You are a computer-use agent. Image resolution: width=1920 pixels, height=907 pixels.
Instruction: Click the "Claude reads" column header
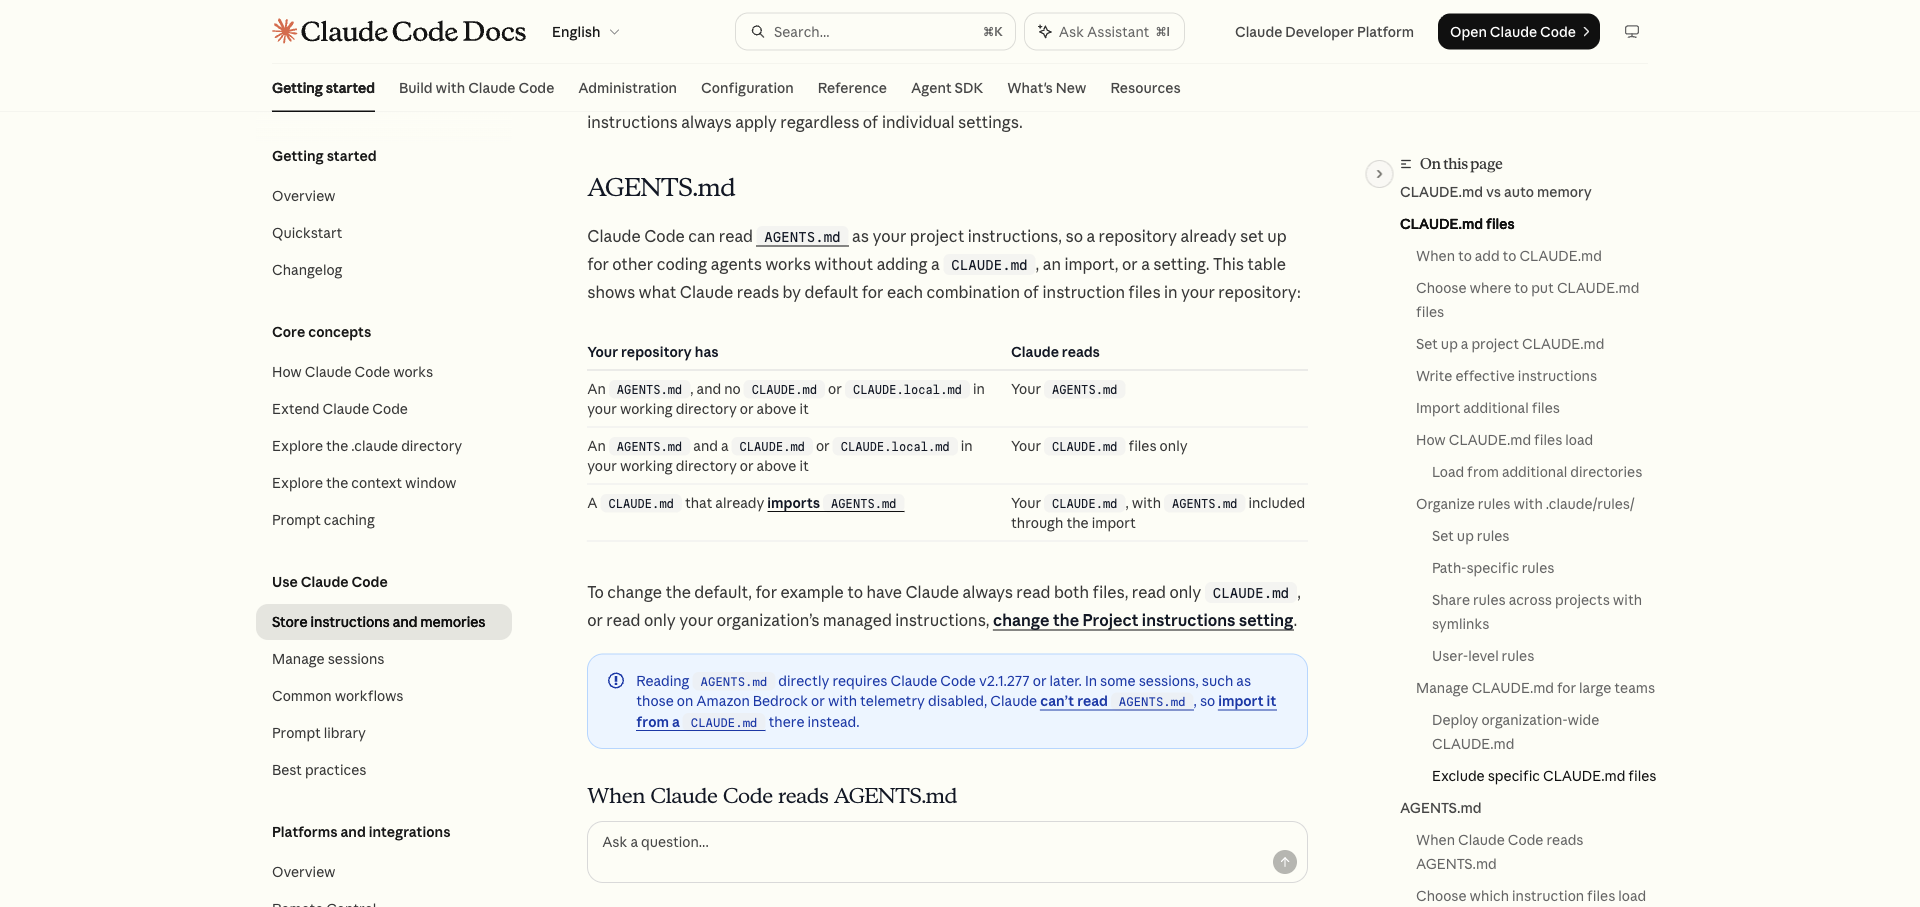[1055, 352]
